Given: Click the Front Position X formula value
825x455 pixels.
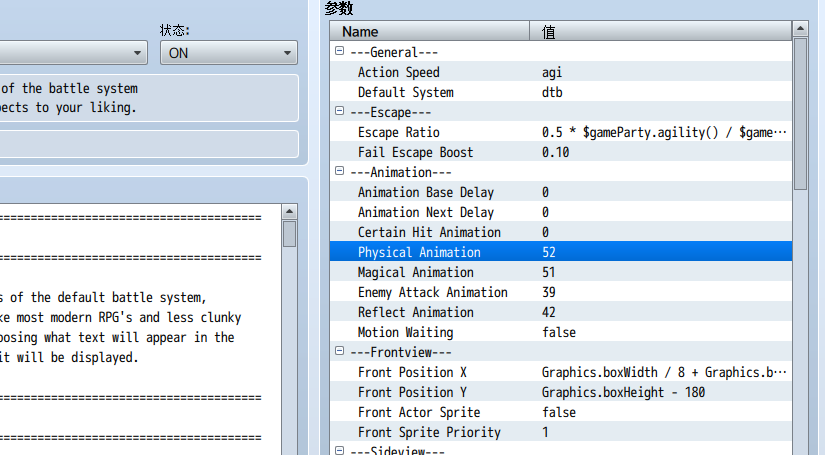Looking at the screenshot, I should coord(664,372).
